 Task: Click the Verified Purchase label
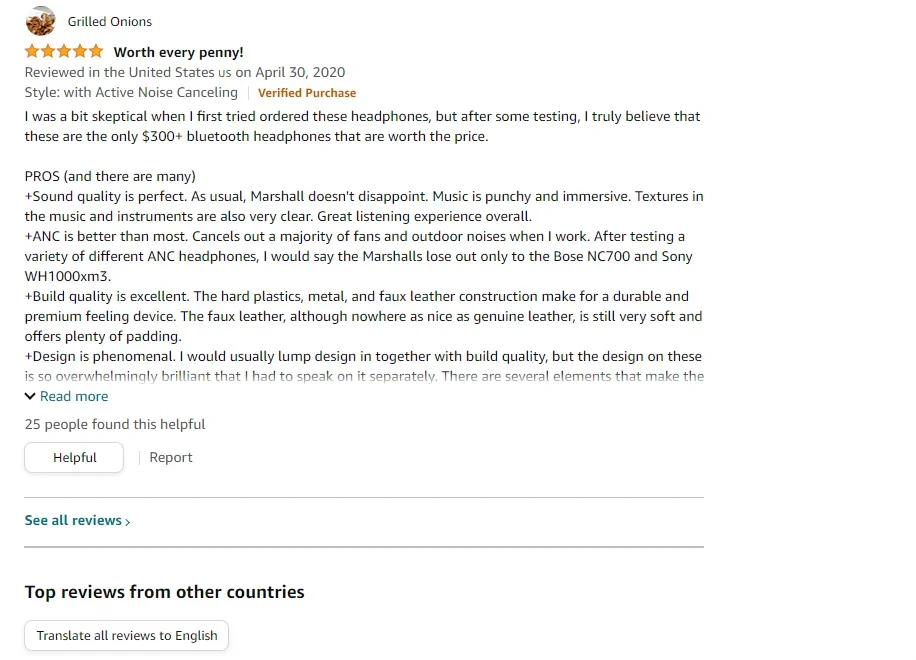(x=307, y=93)
